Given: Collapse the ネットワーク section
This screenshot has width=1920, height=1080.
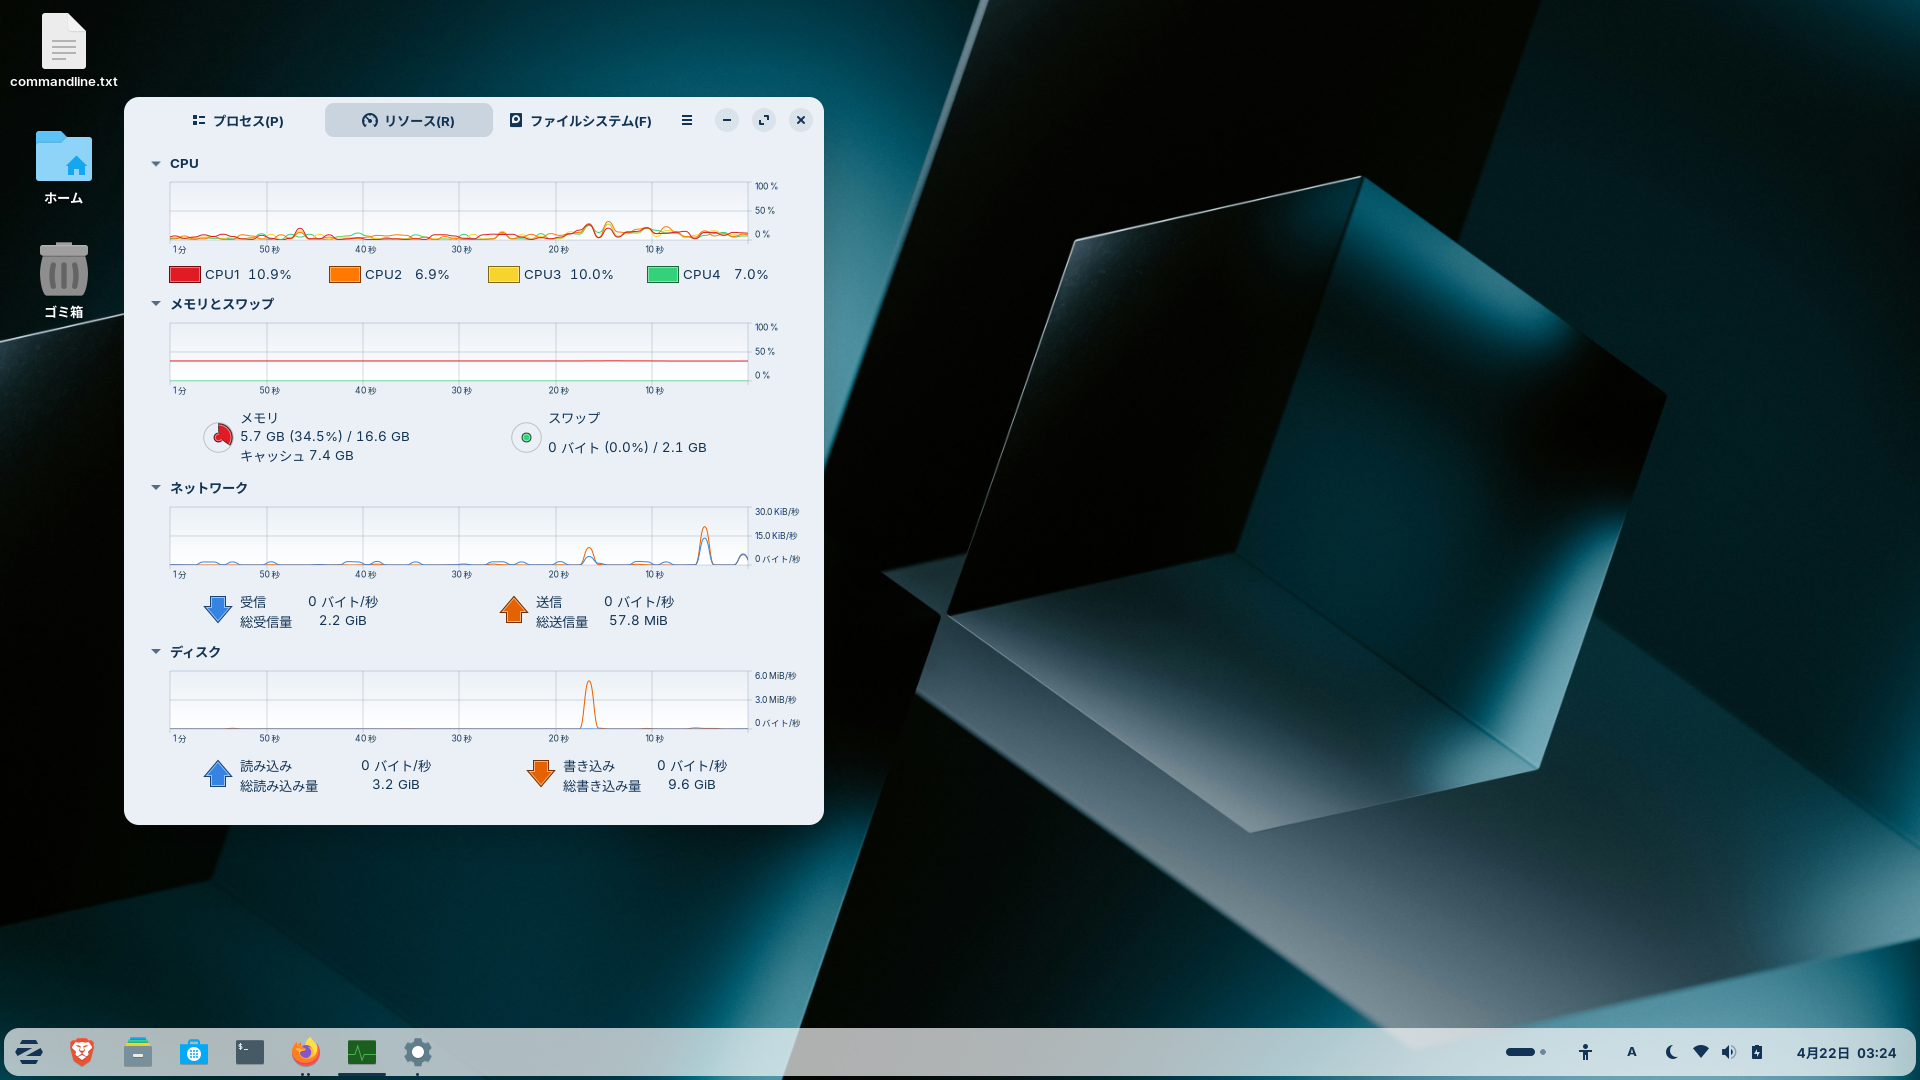Looking at the screenshot, I should 156,488.
